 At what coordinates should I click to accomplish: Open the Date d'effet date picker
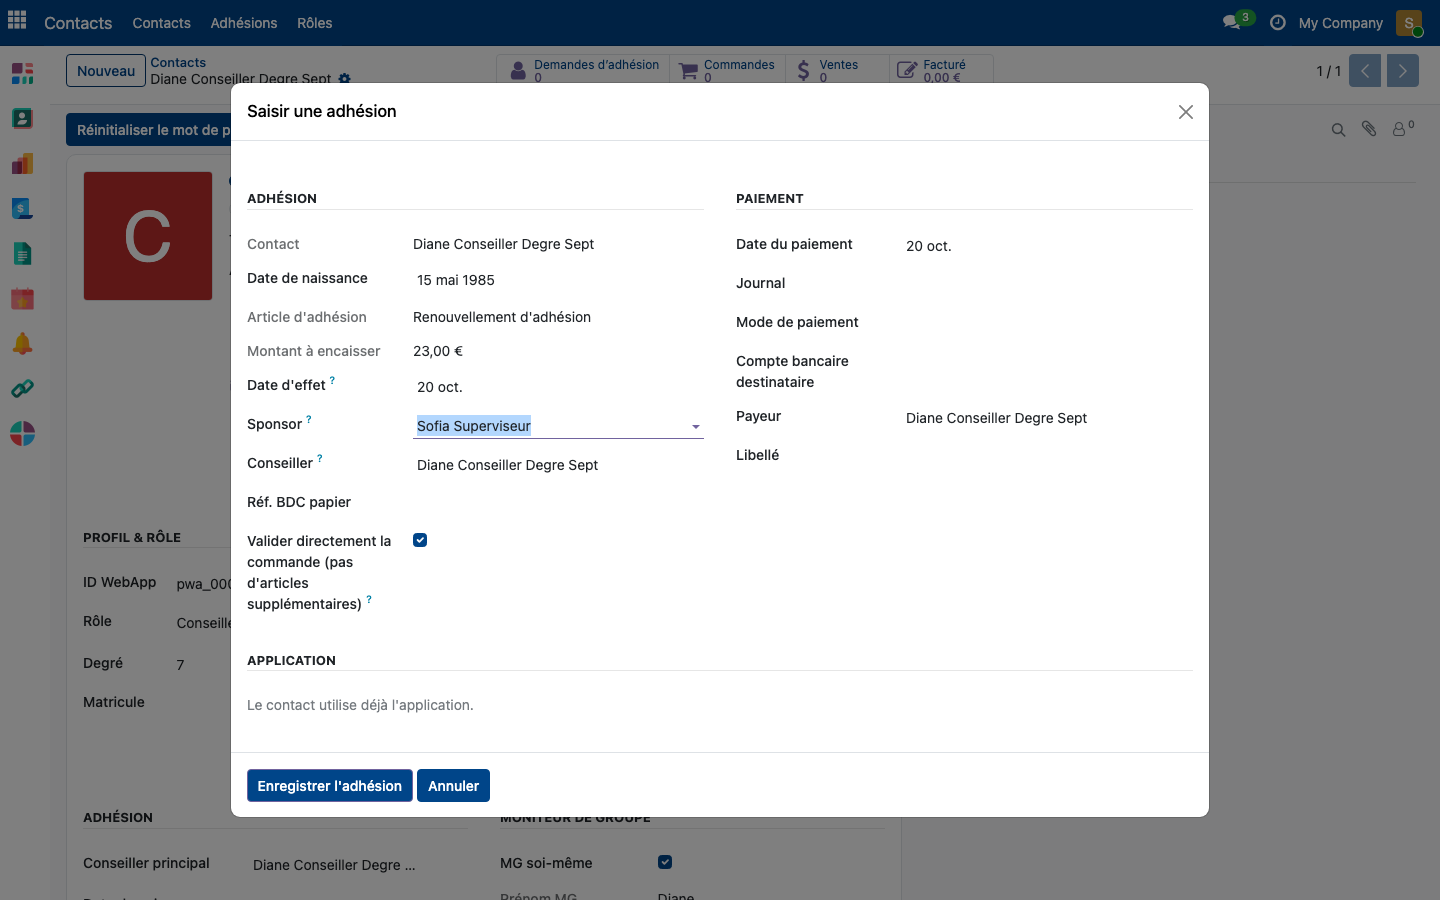pyautogui.click(x=558, y=387)
